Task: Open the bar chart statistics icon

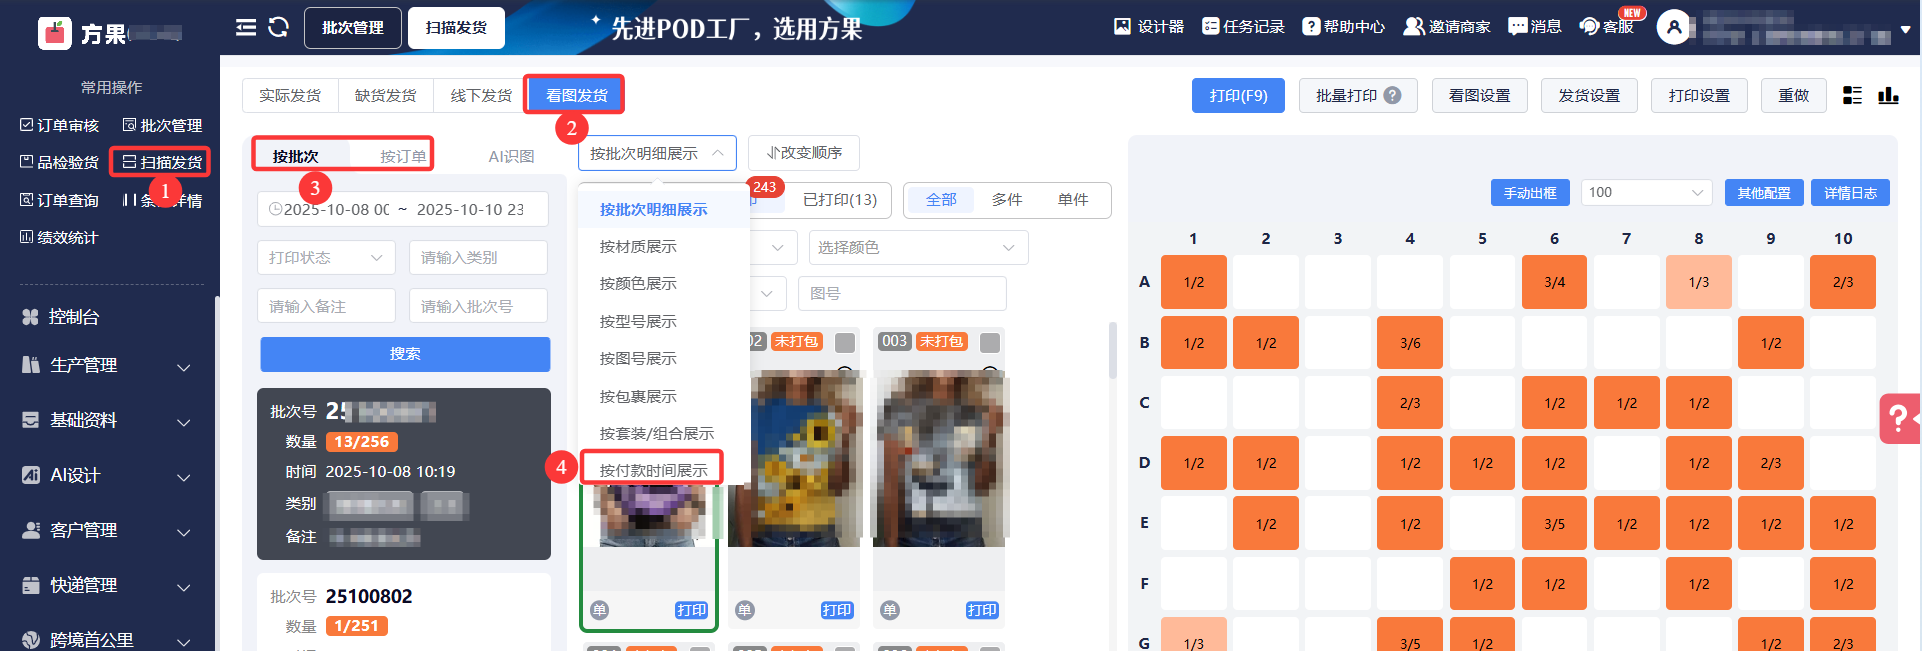Action: pos(1888,95)
